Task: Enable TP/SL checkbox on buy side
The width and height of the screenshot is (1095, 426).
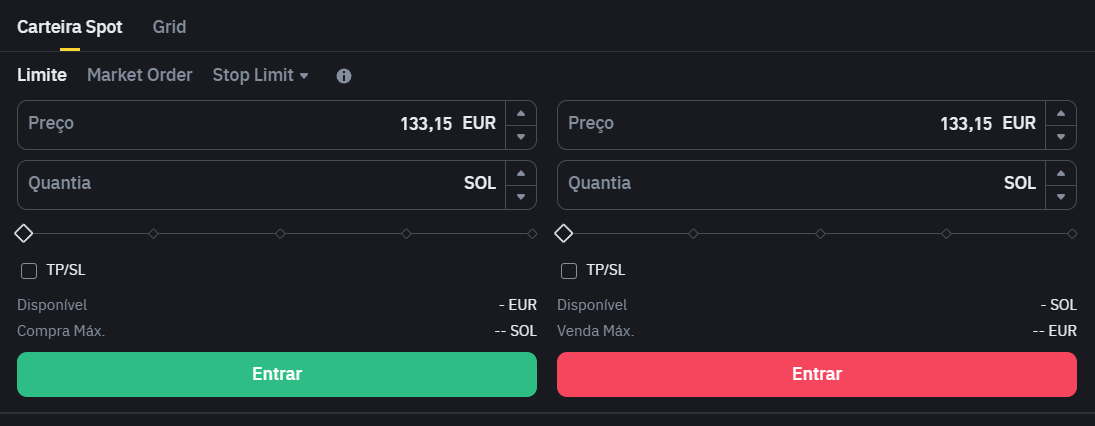Action: click(x=29, y=271)
